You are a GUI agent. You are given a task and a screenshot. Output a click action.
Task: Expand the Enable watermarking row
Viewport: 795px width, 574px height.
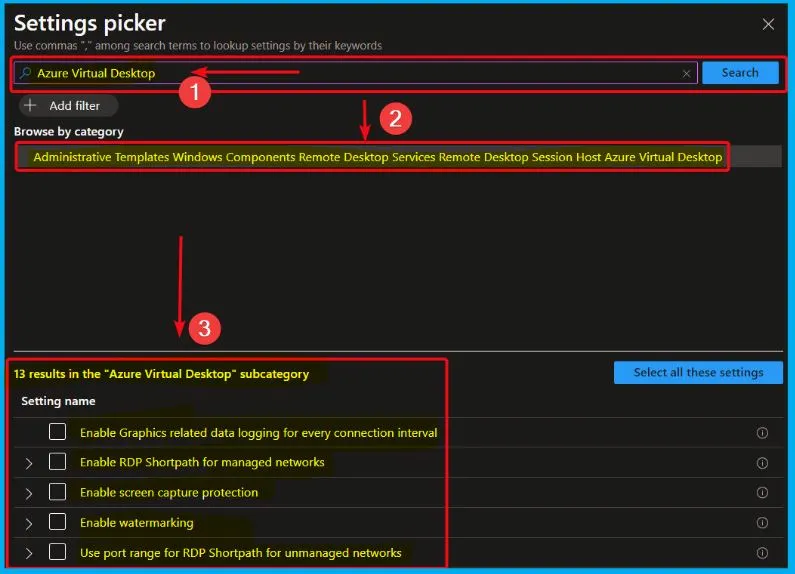pos(29,523)
